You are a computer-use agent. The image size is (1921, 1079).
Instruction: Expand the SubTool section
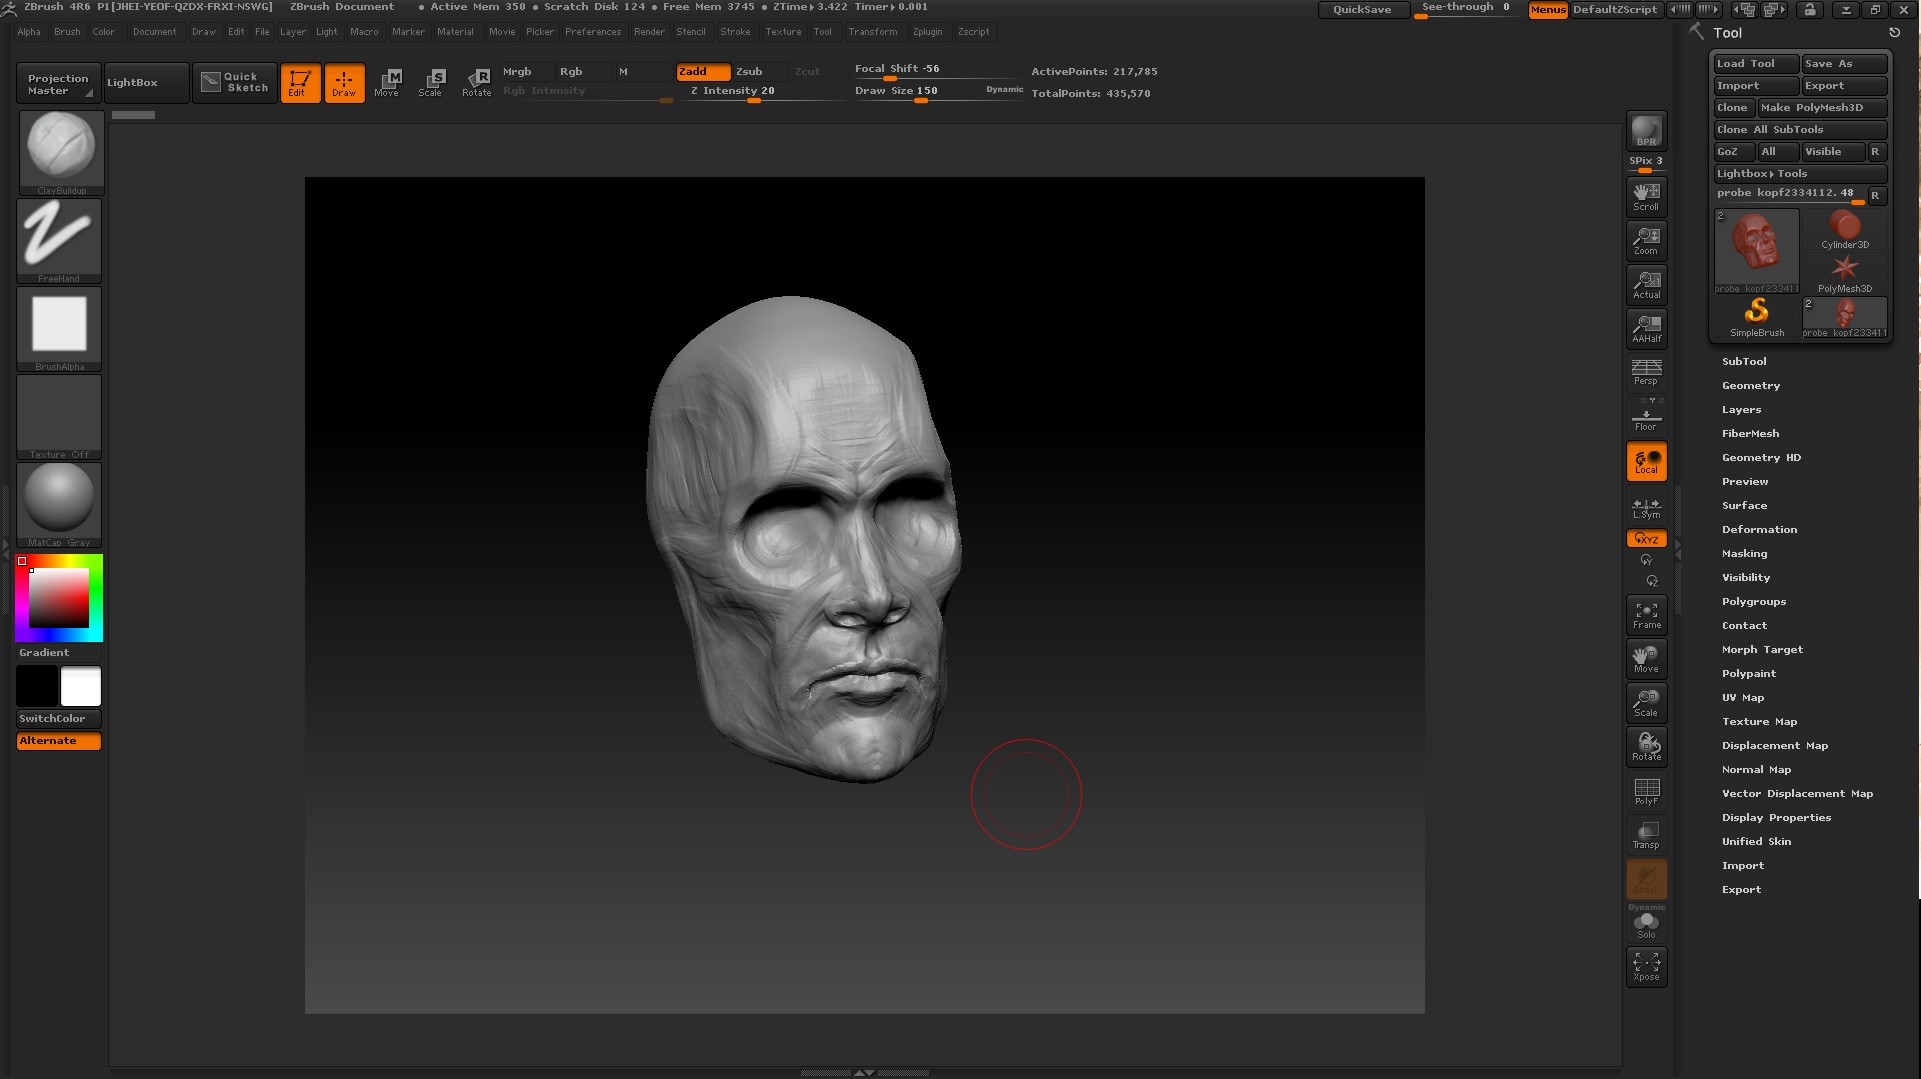click(x=1744, y=362)
